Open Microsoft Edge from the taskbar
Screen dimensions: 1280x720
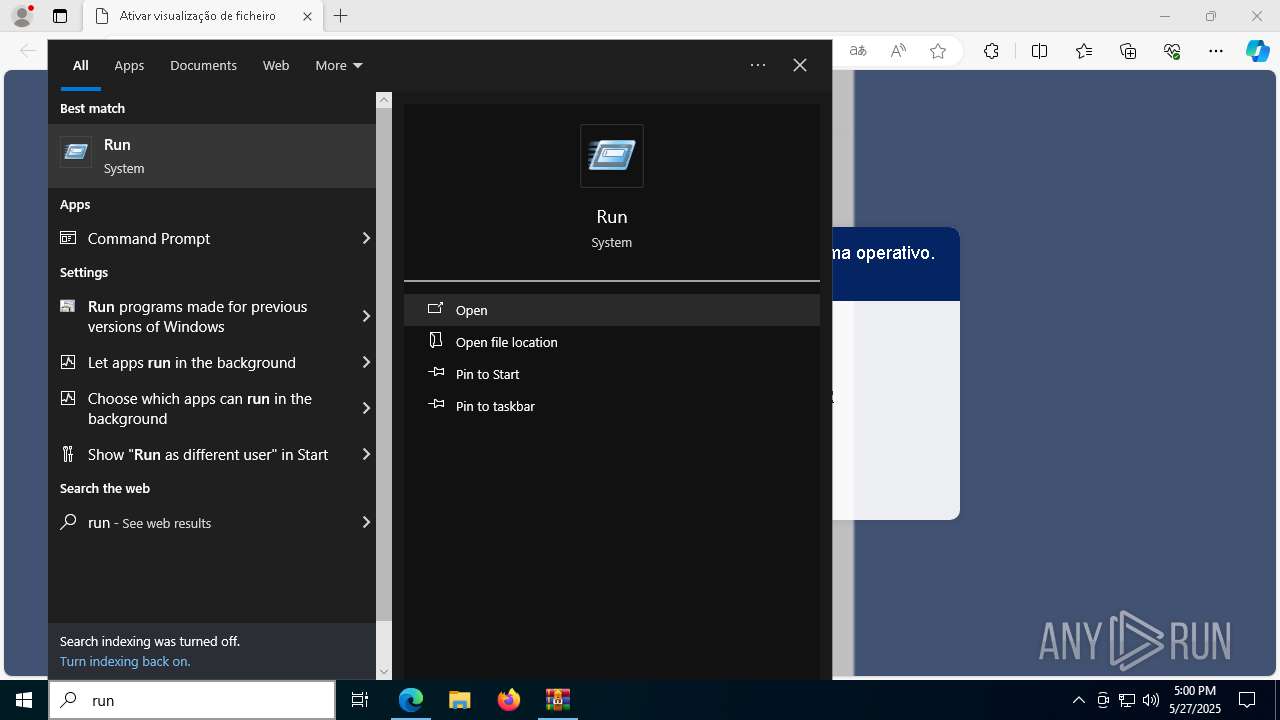(411, 700)
